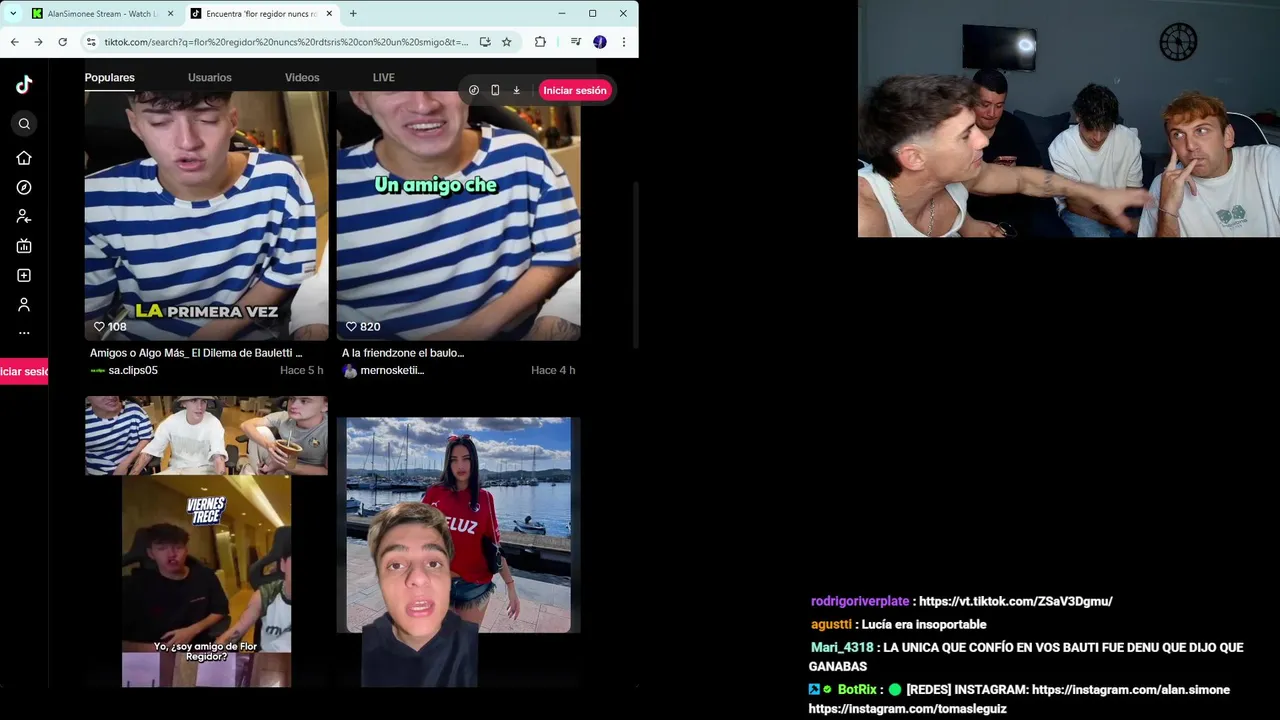The height and width of the screenshot is (720, 1280).
Task: Open the LIVE icon in TikTok sidebar
Action: [x=24, y=246]
